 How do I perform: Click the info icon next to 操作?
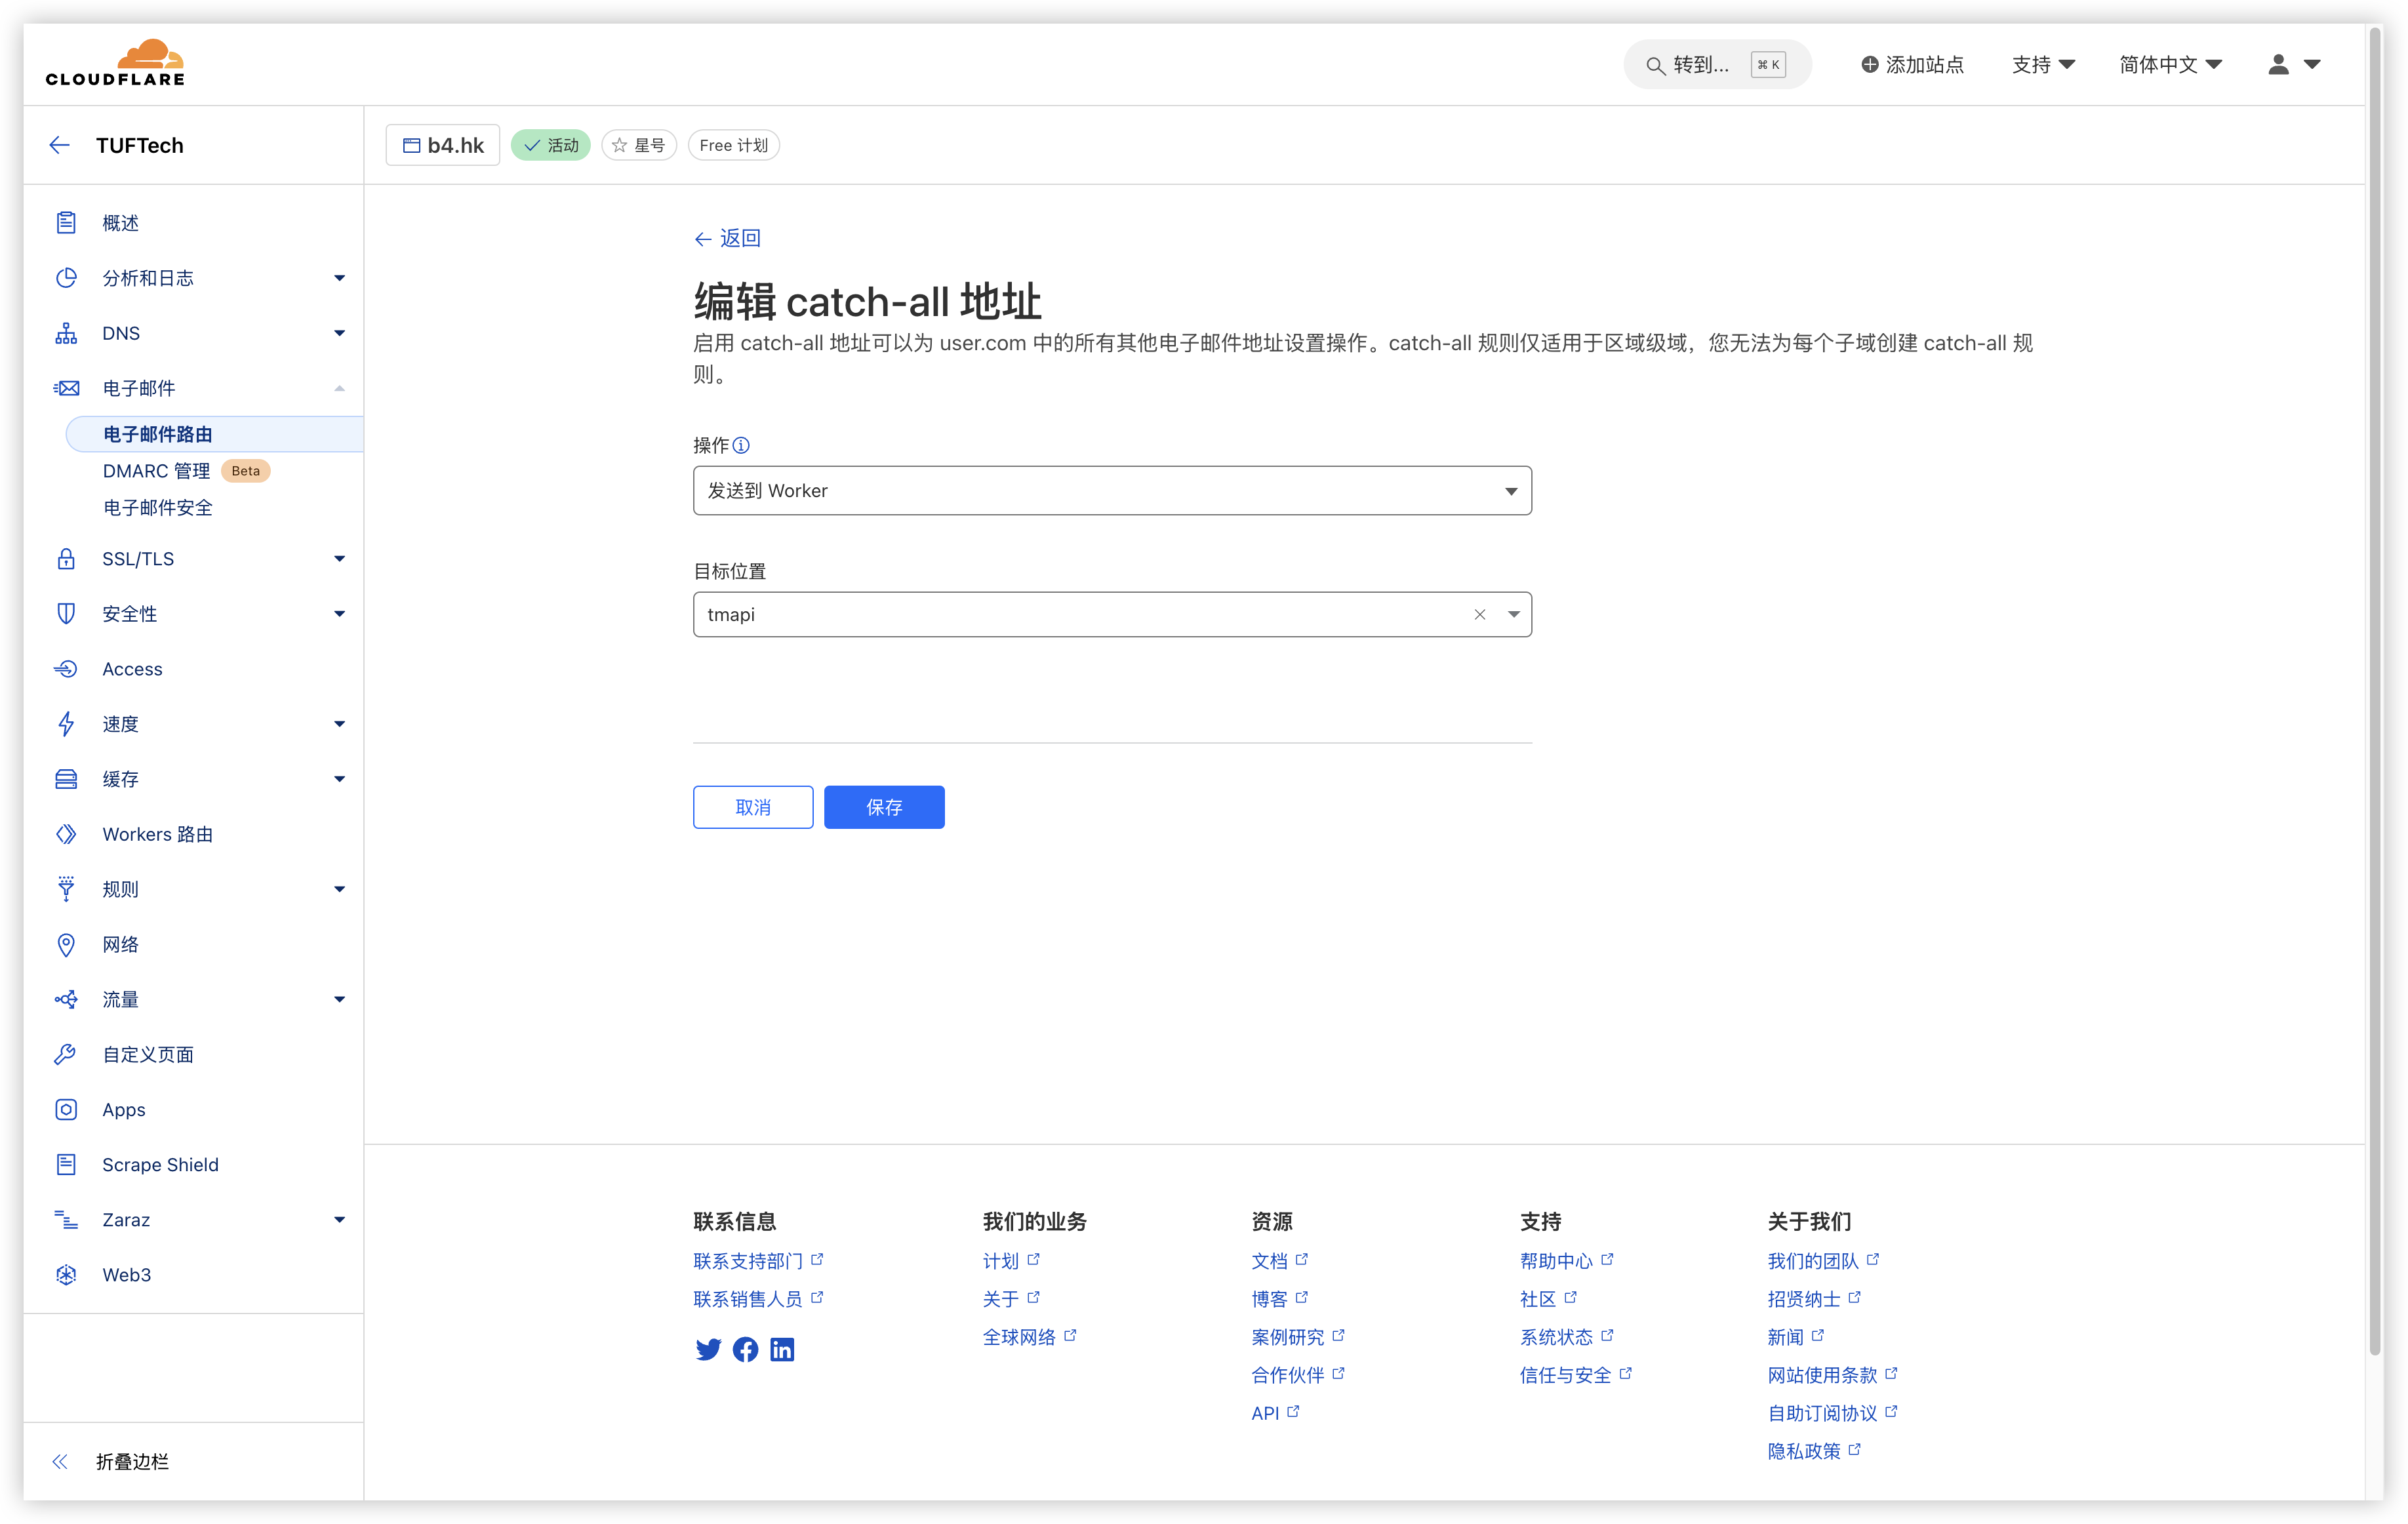point(741,445)
